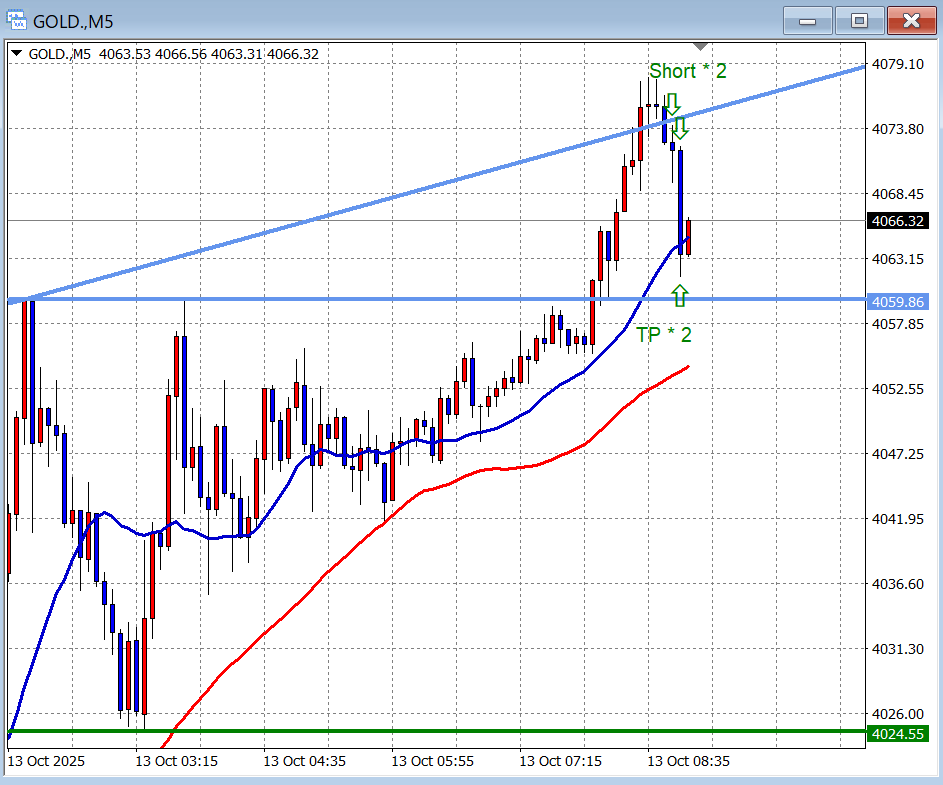
Task: Click the 4079.10 price scale label
Action: pos(897,64)
